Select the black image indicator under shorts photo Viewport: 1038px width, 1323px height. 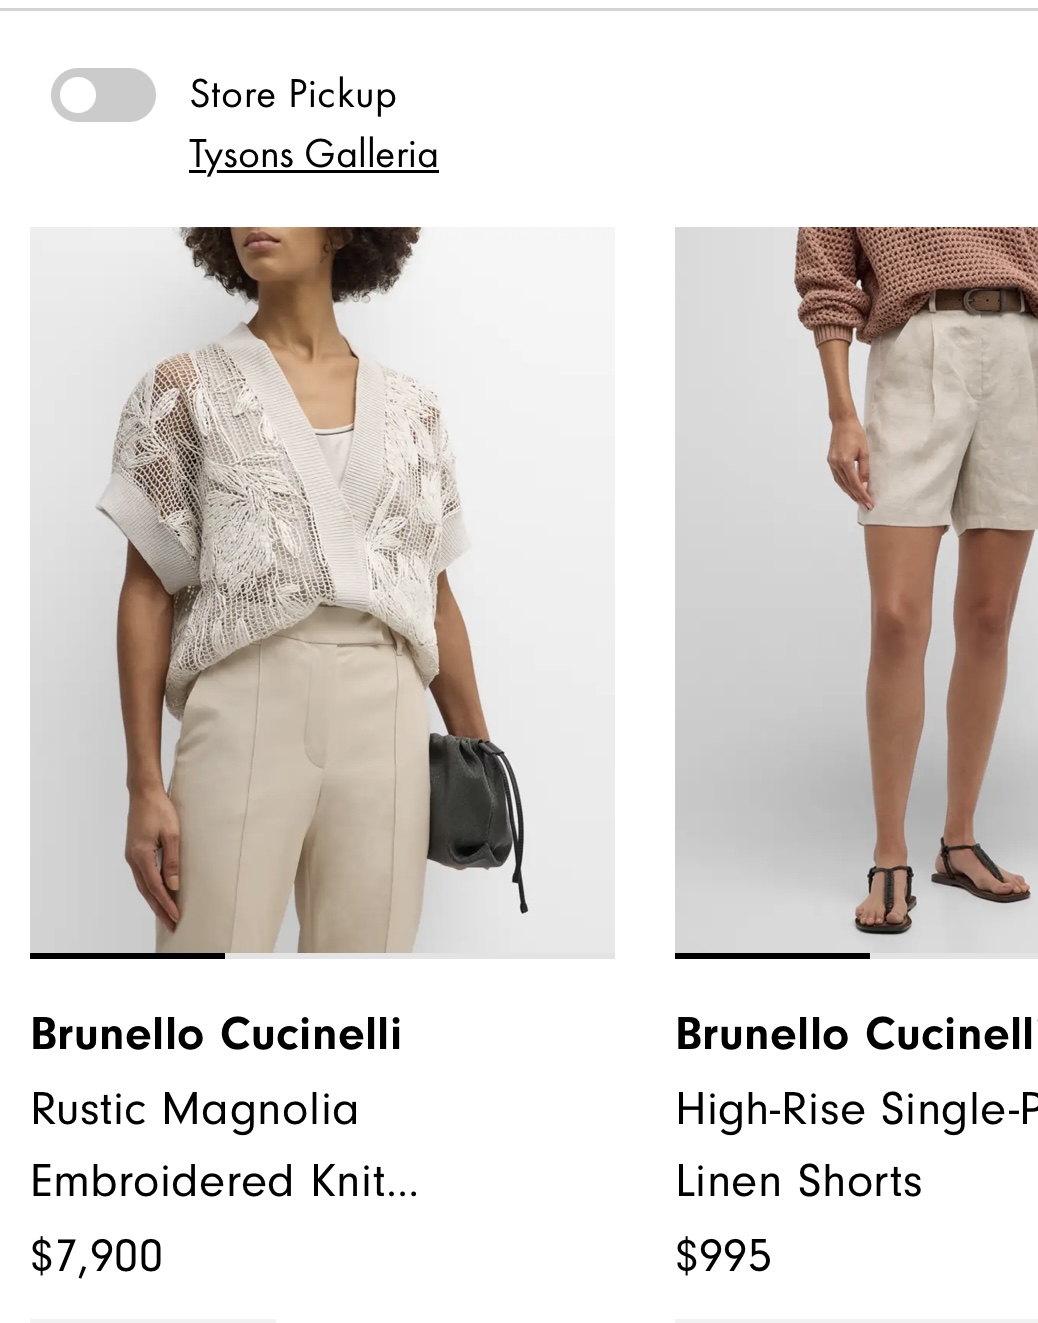(772, 956)
